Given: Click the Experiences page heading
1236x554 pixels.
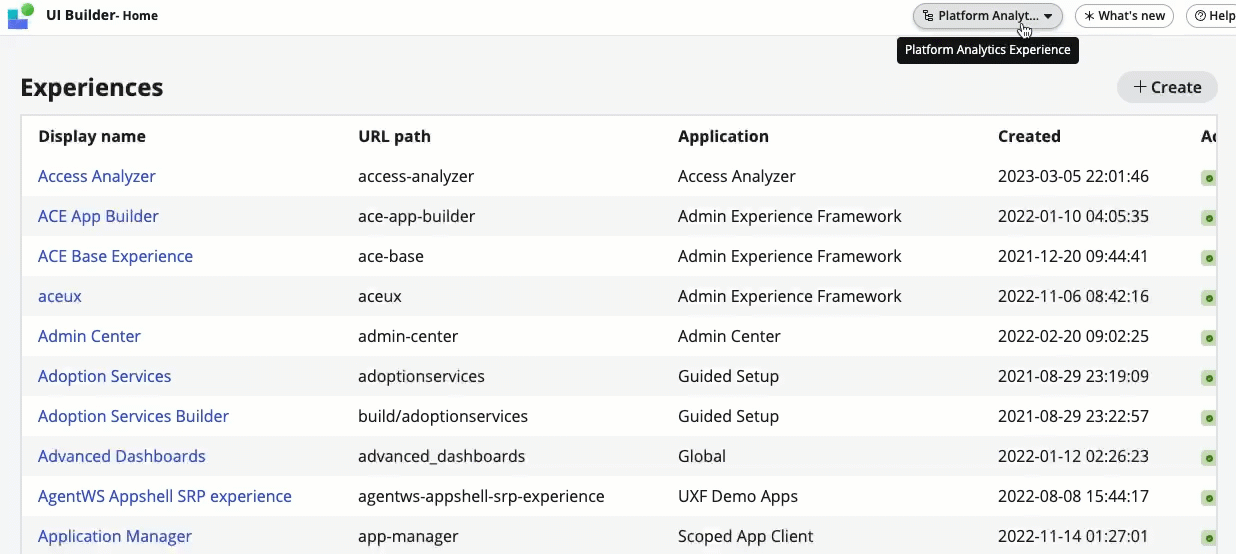Looking at the screenshot, I should pos(92,87).
